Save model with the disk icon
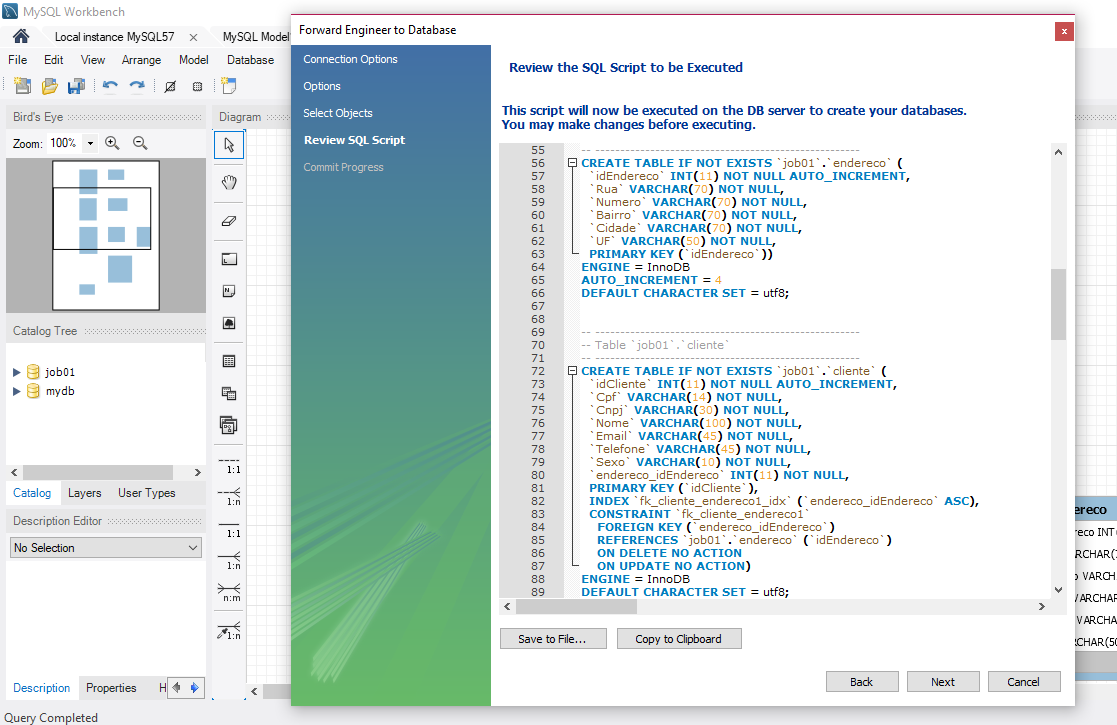This screenshot has width=1117, height=725. tap(76, 86)
